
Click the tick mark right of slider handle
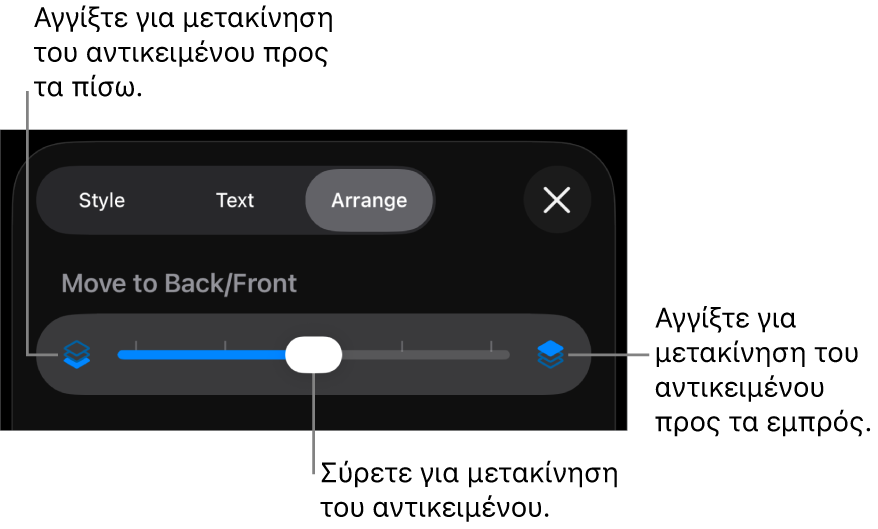coord(402,346)
